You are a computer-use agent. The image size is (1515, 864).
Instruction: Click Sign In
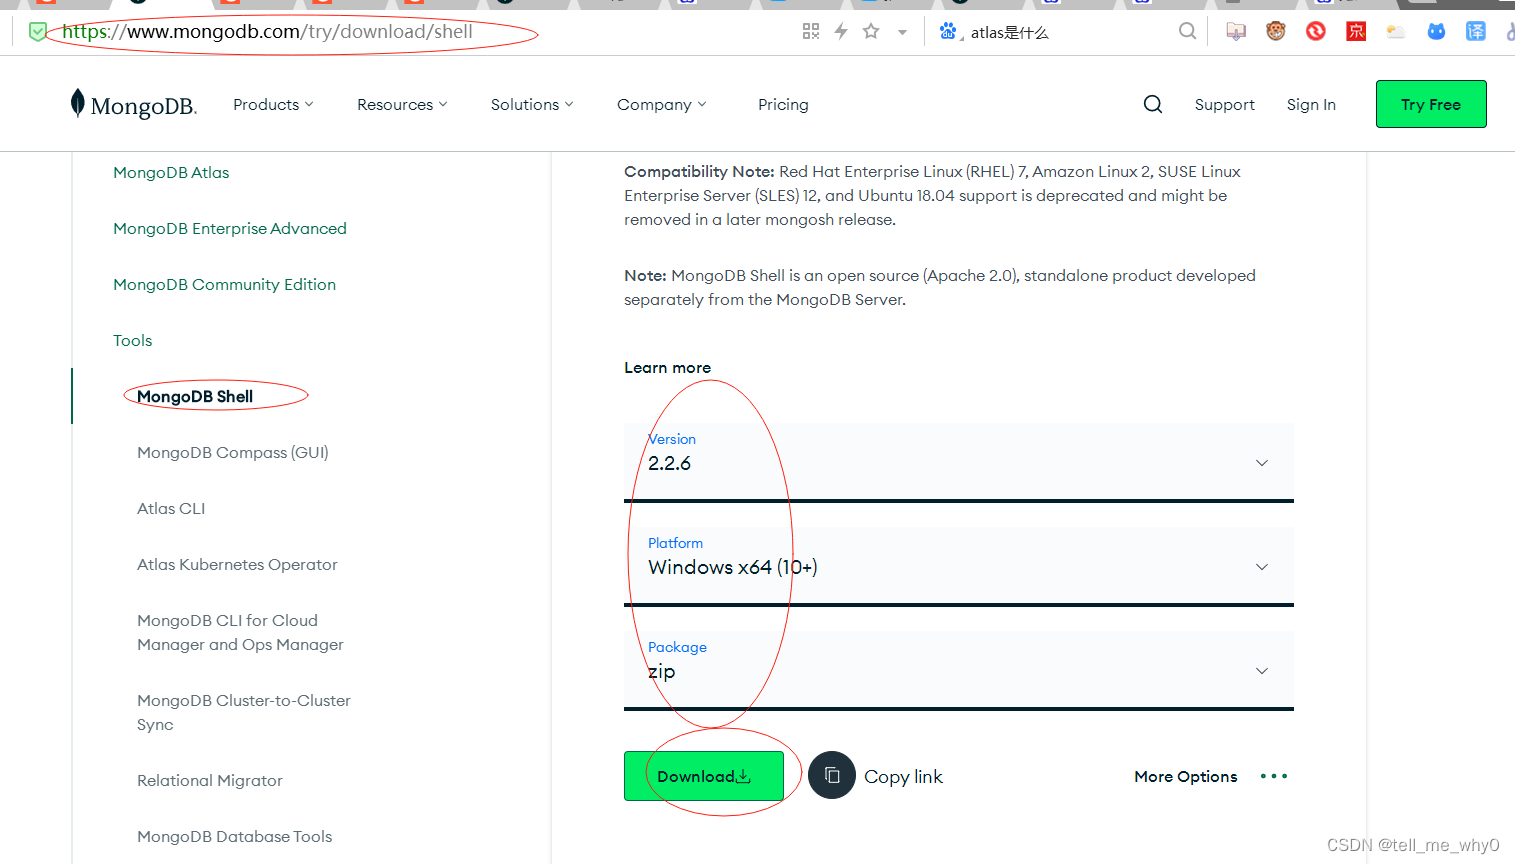(1311, 104)
